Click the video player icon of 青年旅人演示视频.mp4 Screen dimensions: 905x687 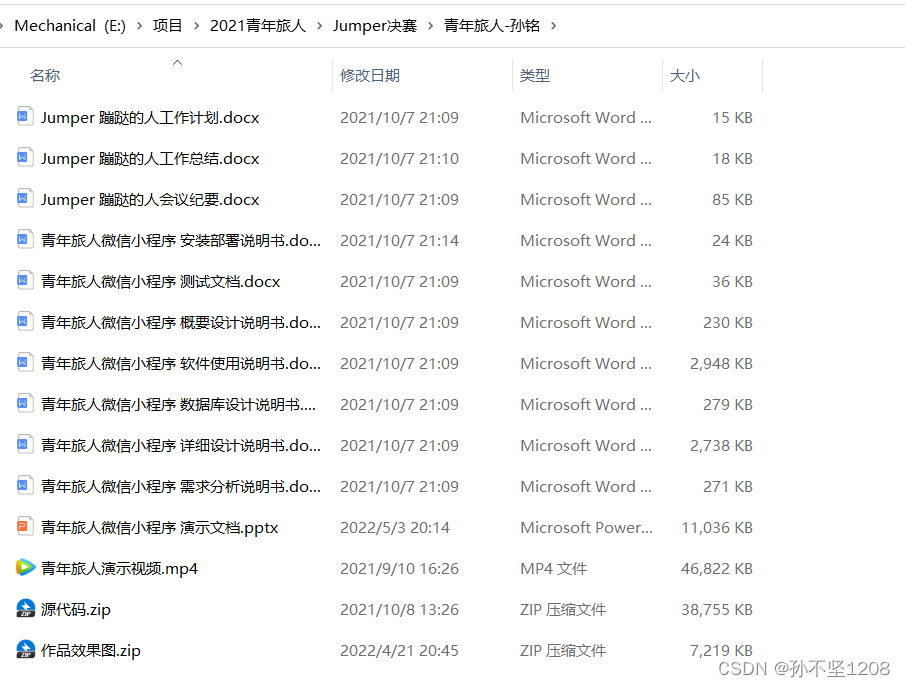tap(25, 567)
